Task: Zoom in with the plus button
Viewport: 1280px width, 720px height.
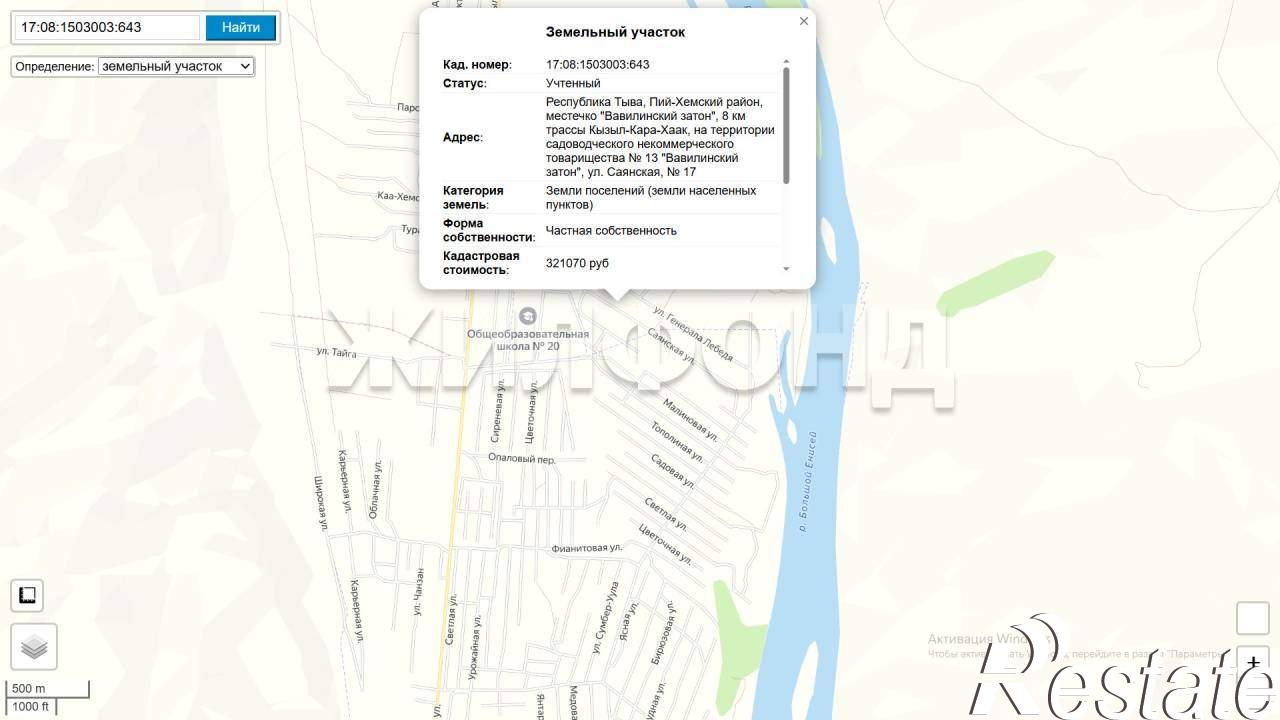Action: tap(1253, 662)
